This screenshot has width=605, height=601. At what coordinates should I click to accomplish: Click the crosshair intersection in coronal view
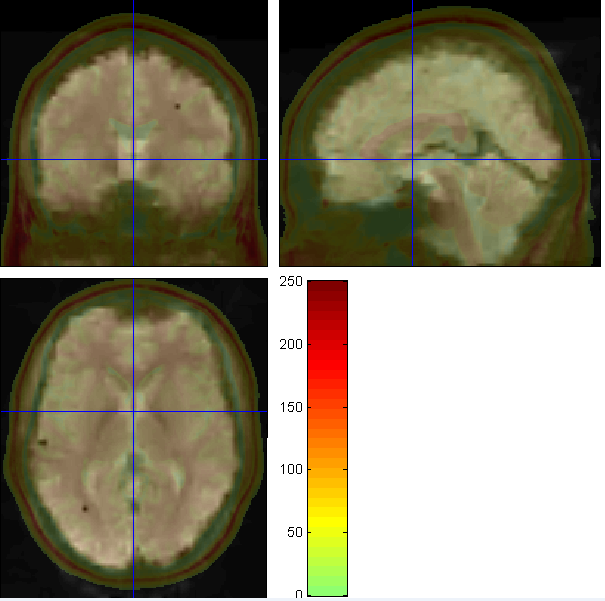[x=134, y=159]
